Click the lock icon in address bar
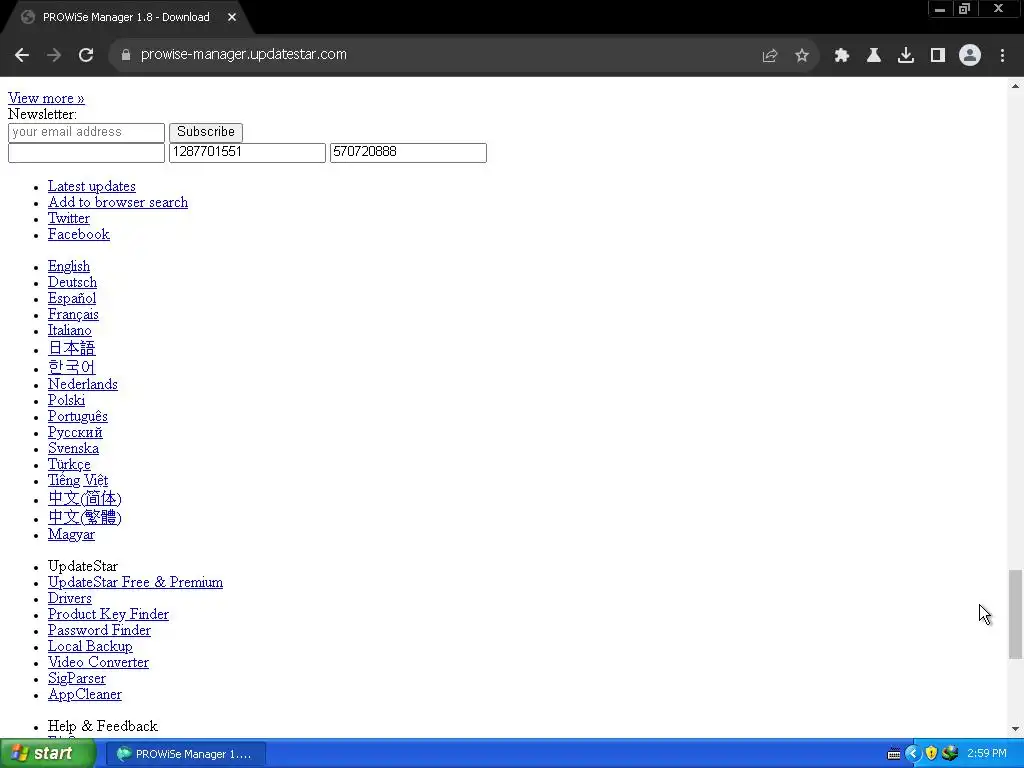The height and width of the screenshot is (768, 1024). point(126,55)
